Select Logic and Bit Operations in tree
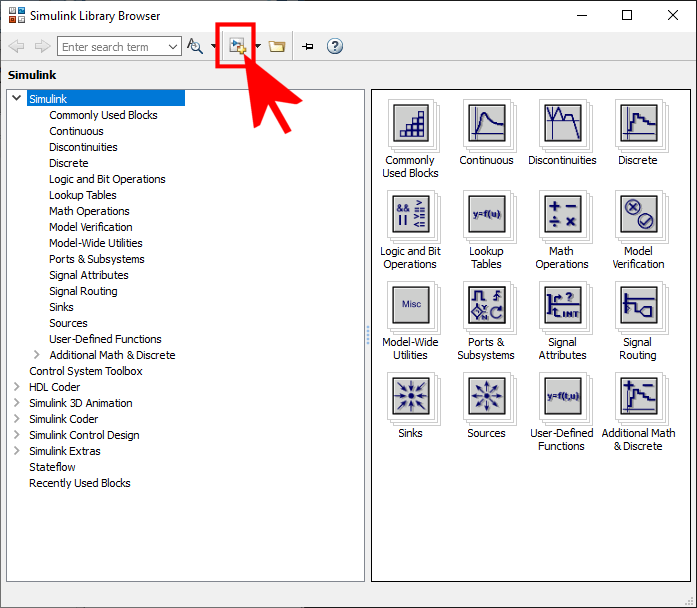This screenshot has height=608, width=697. tap(107, 179)
